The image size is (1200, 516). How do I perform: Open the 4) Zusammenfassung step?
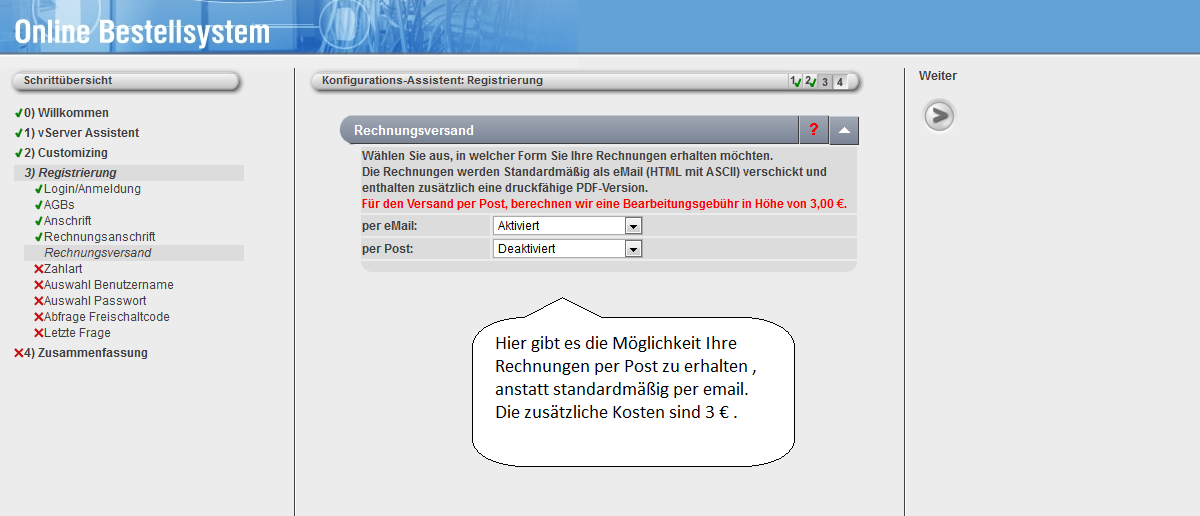(x=85, y=353)
